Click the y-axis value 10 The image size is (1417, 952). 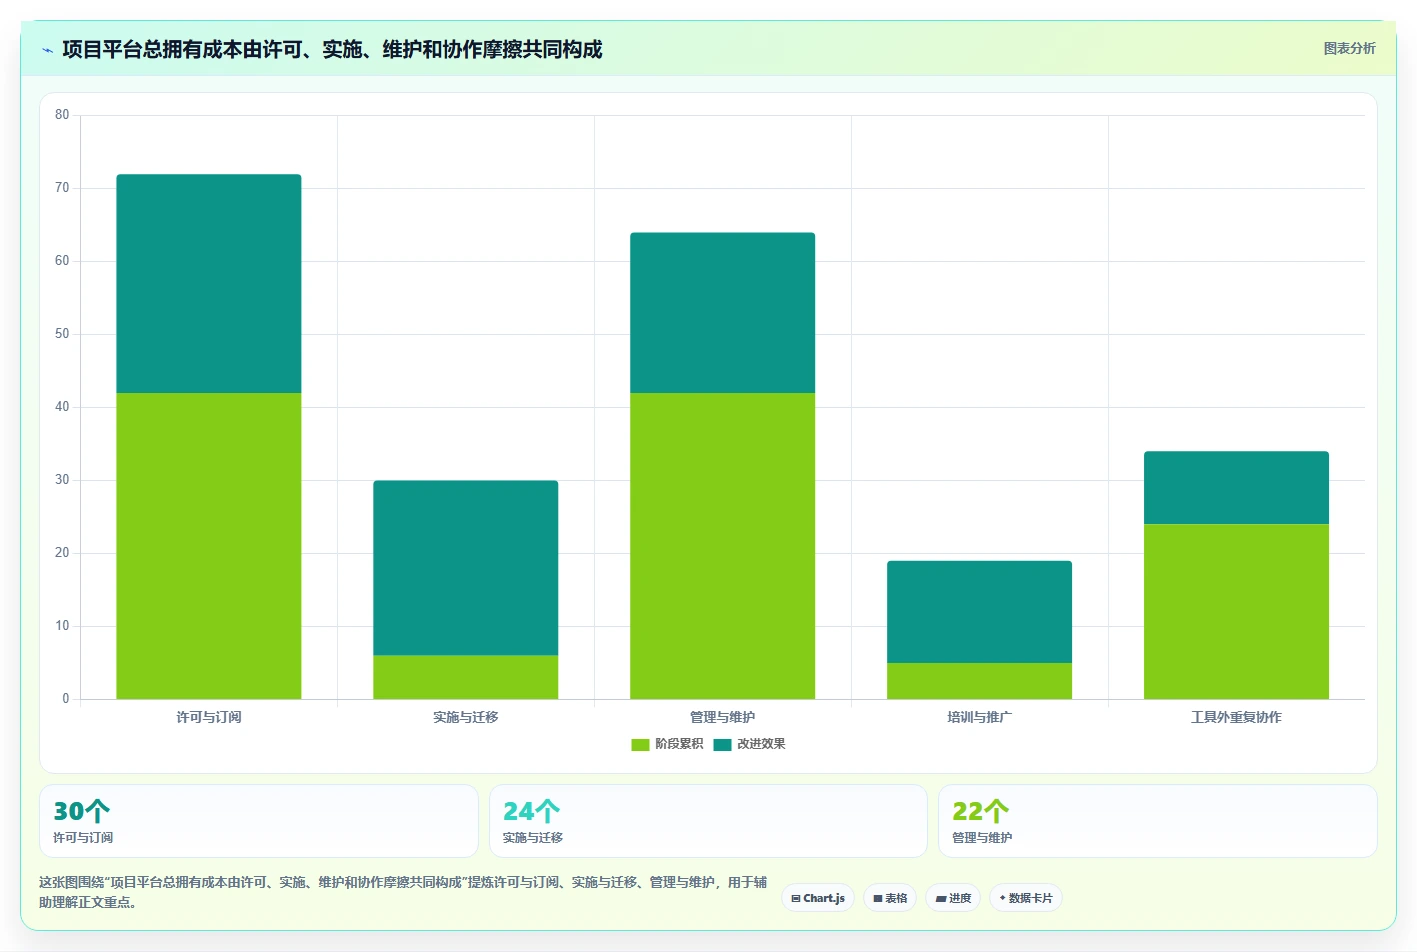tap(62, 626)
